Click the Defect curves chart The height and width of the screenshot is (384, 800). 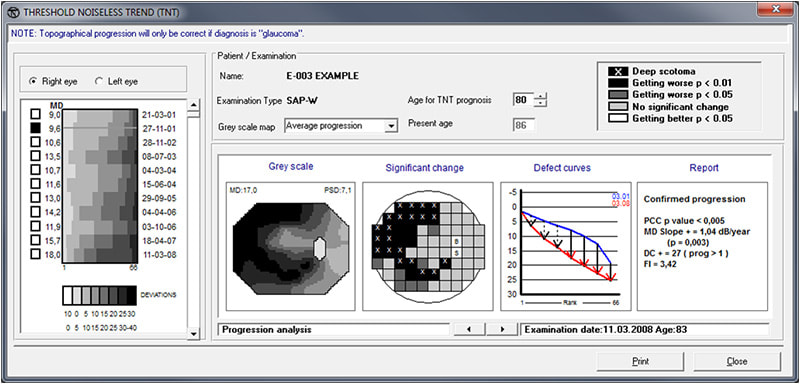566,246
